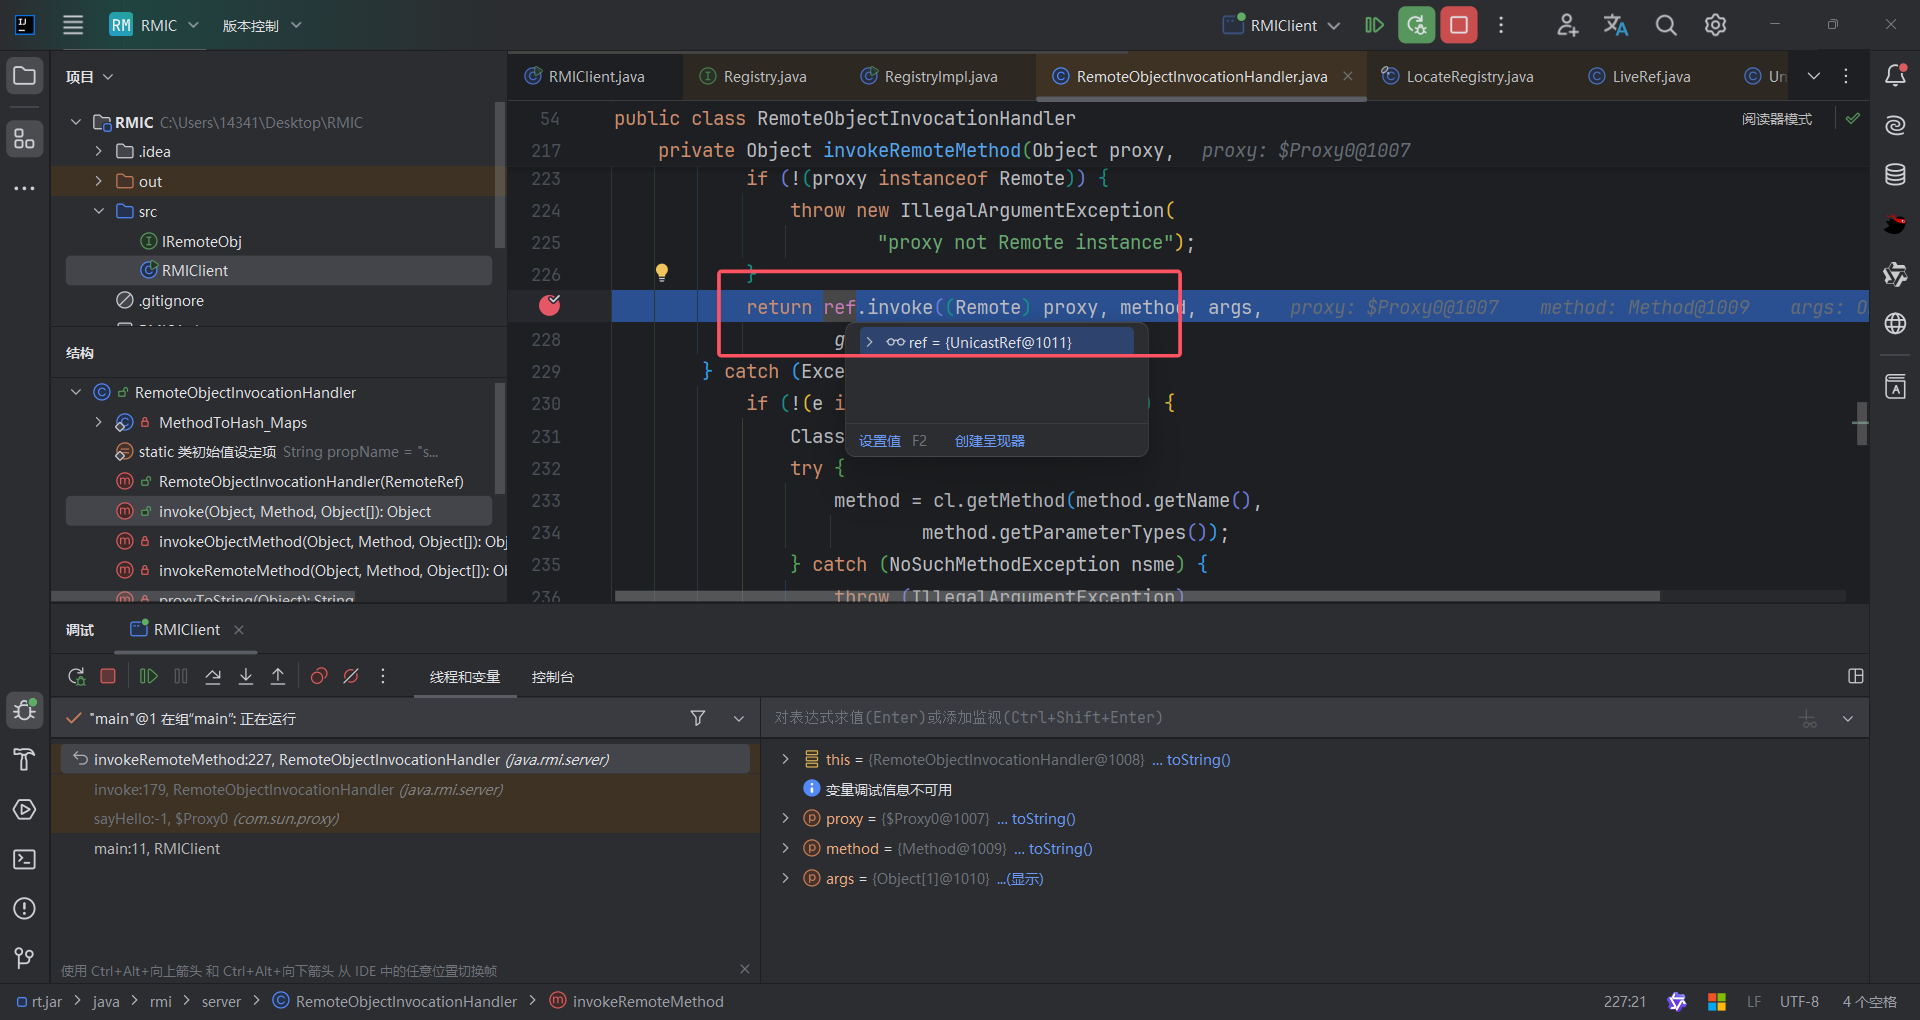Switch to the Console tab

pos(552,677)
